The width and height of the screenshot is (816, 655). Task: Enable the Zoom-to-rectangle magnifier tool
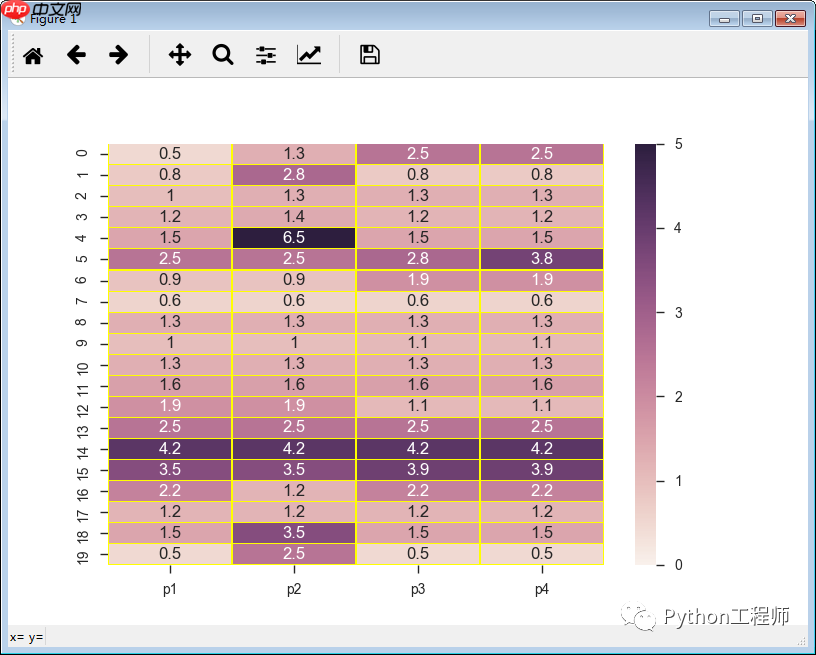pyautogui.click(x=222, y=54)
